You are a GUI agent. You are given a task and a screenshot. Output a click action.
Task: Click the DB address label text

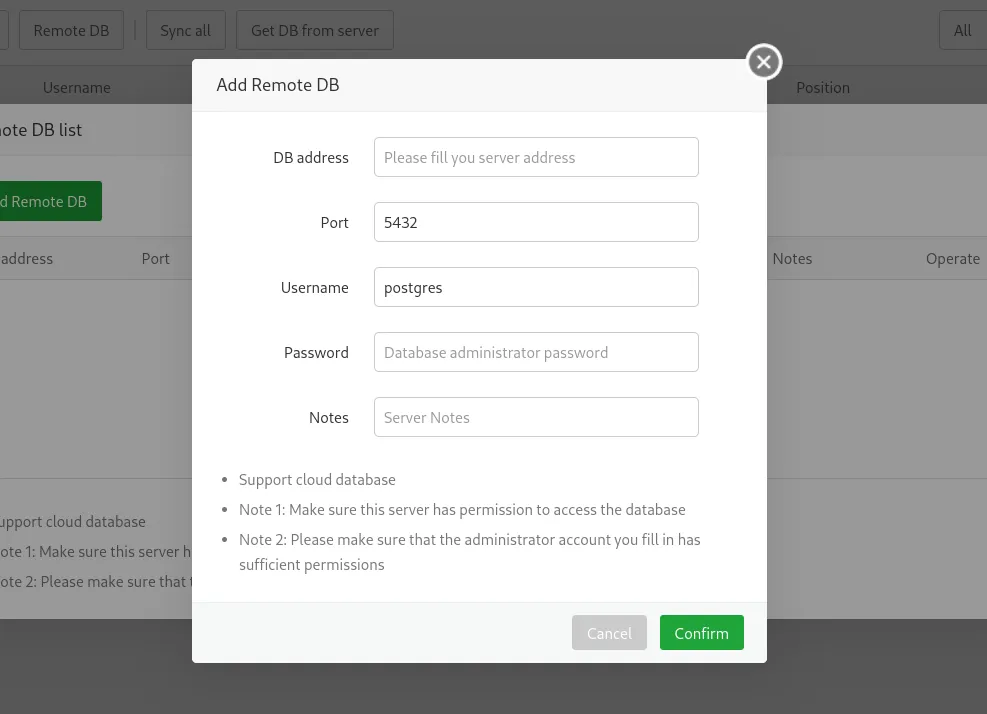coord(310,157)
